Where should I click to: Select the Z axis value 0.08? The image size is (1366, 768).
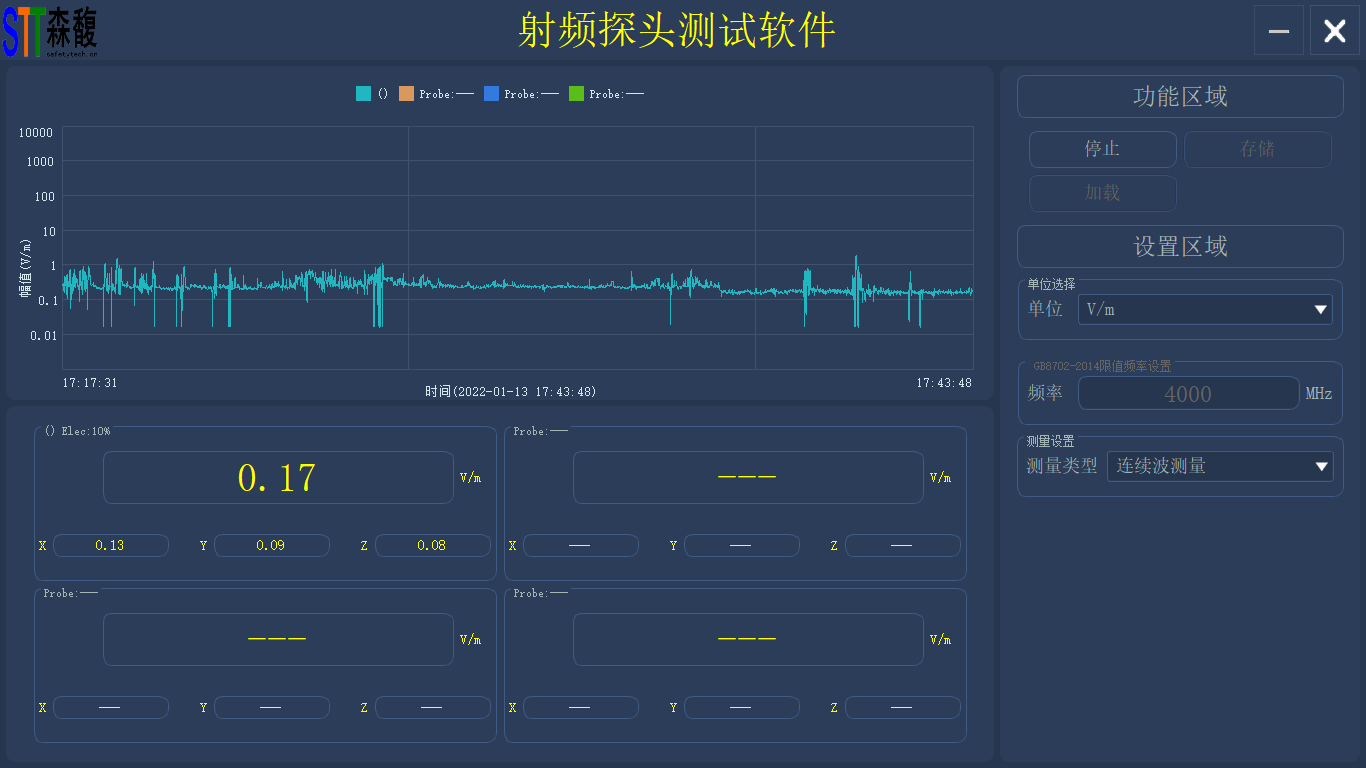(x=432, y=546)
